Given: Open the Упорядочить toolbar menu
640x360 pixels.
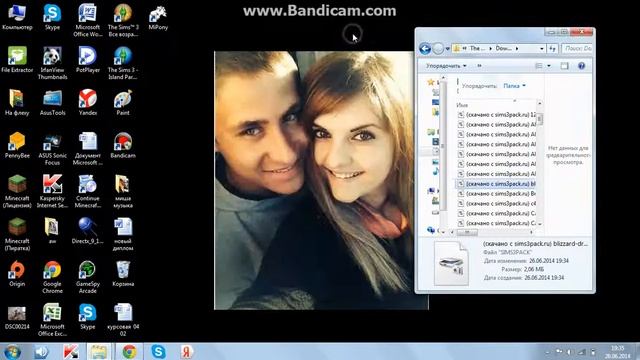Looking at the screenshot, I should tap(446, 66).
